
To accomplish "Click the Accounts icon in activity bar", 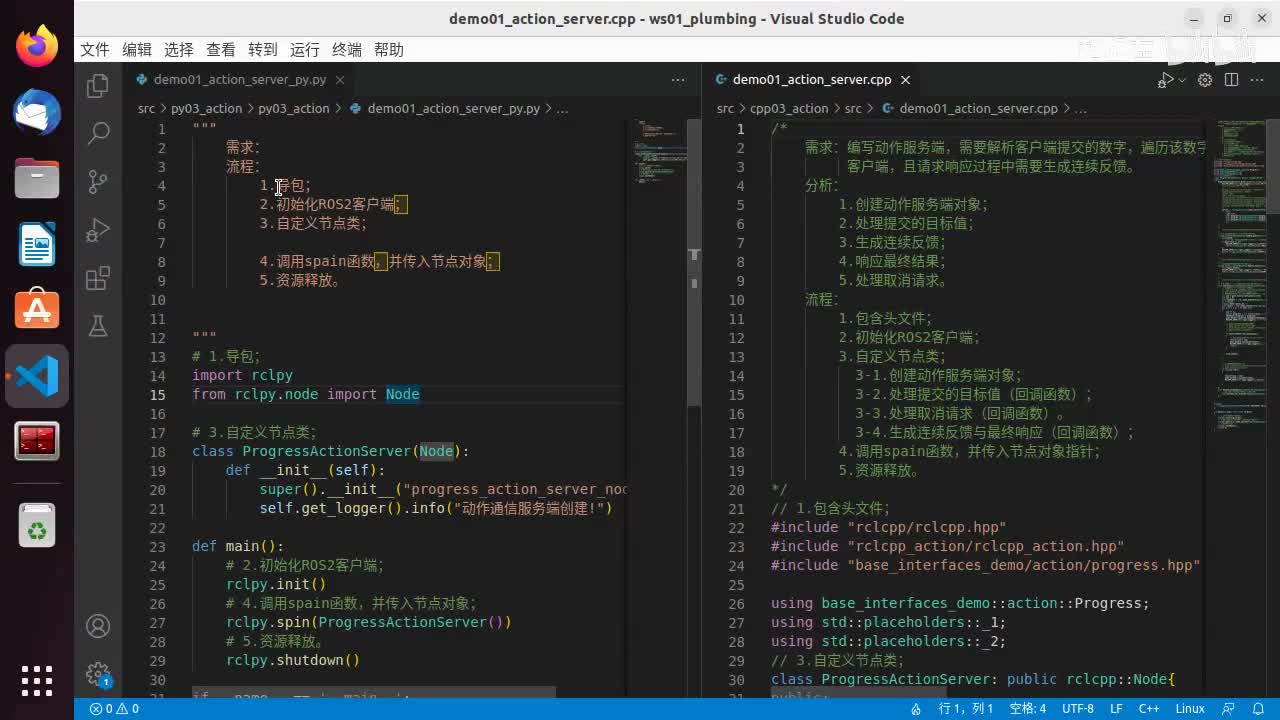I will (x=98, y=626).
